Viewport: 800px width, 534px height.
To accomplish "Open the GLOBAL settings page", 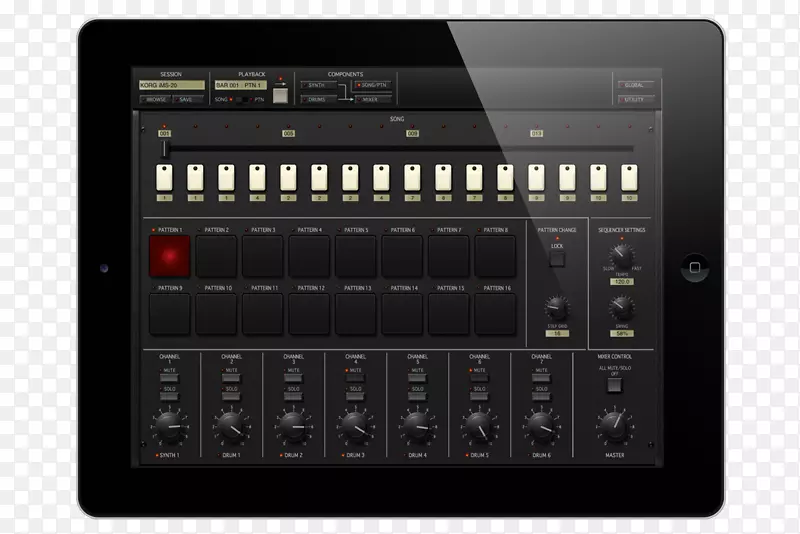I will pyautogui.click(x=636, y=85).
